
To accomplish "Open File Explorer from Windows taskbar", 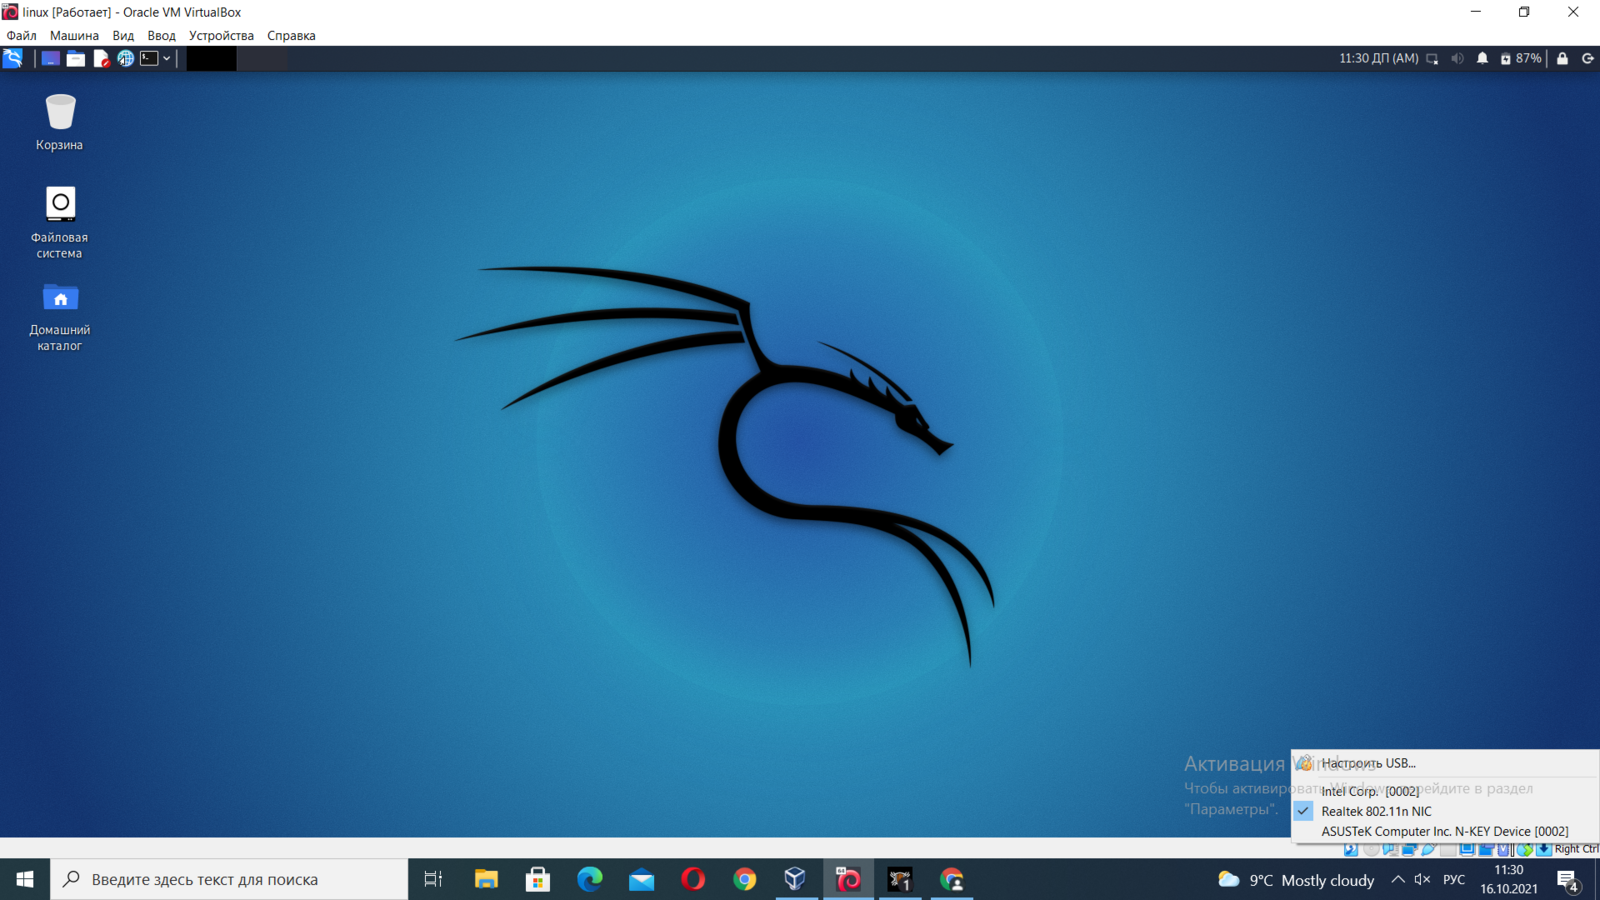I will point(486,879).
